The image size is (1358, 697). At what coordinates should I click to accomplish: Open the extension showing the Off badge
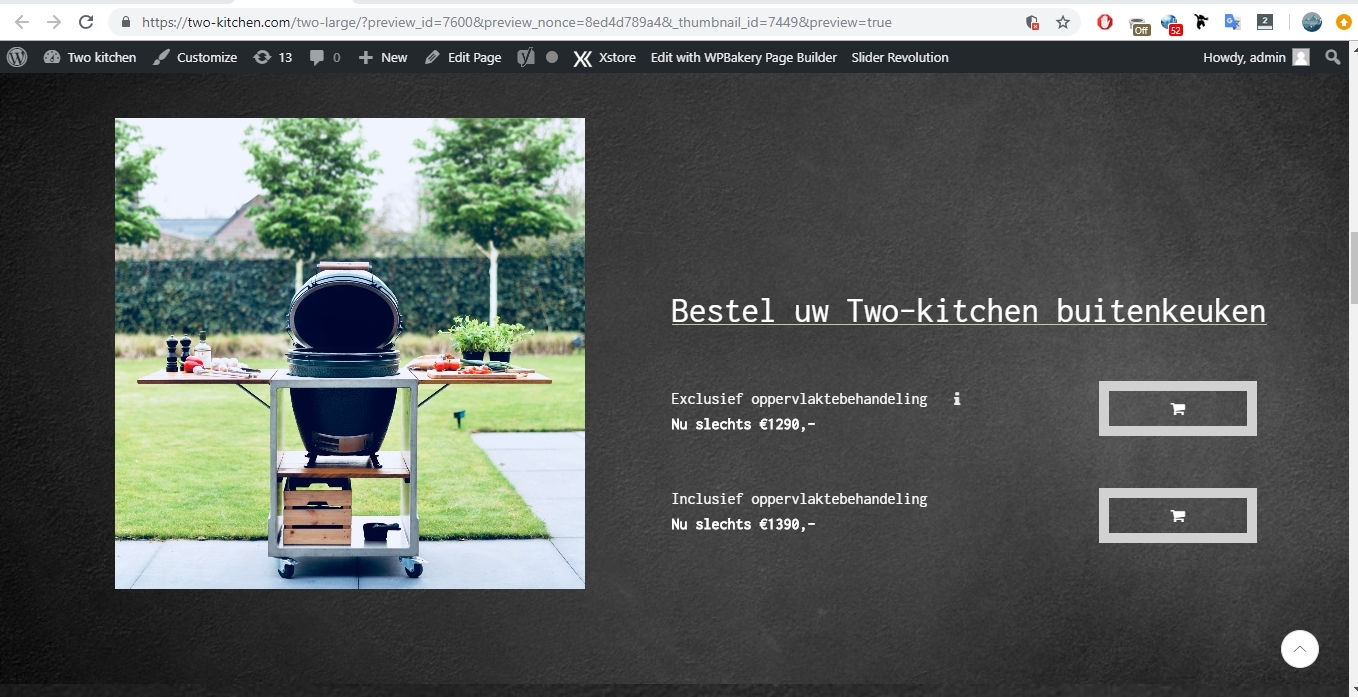pyautogui.click(x=1139, y=24)
